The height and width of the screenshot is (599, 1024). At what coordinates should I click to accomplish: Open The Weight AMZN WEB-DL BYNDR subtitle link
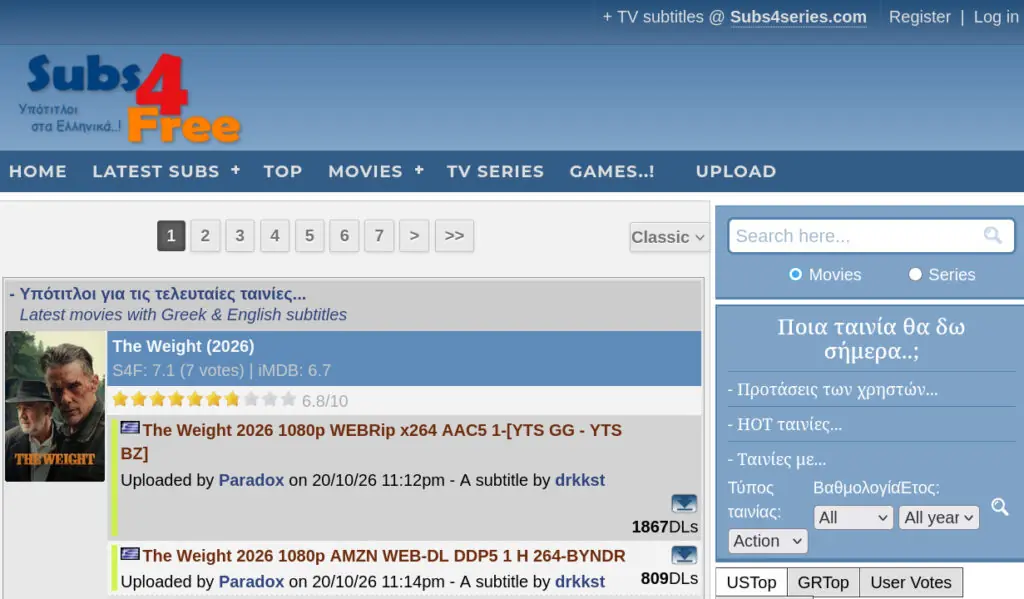point(384,556)
